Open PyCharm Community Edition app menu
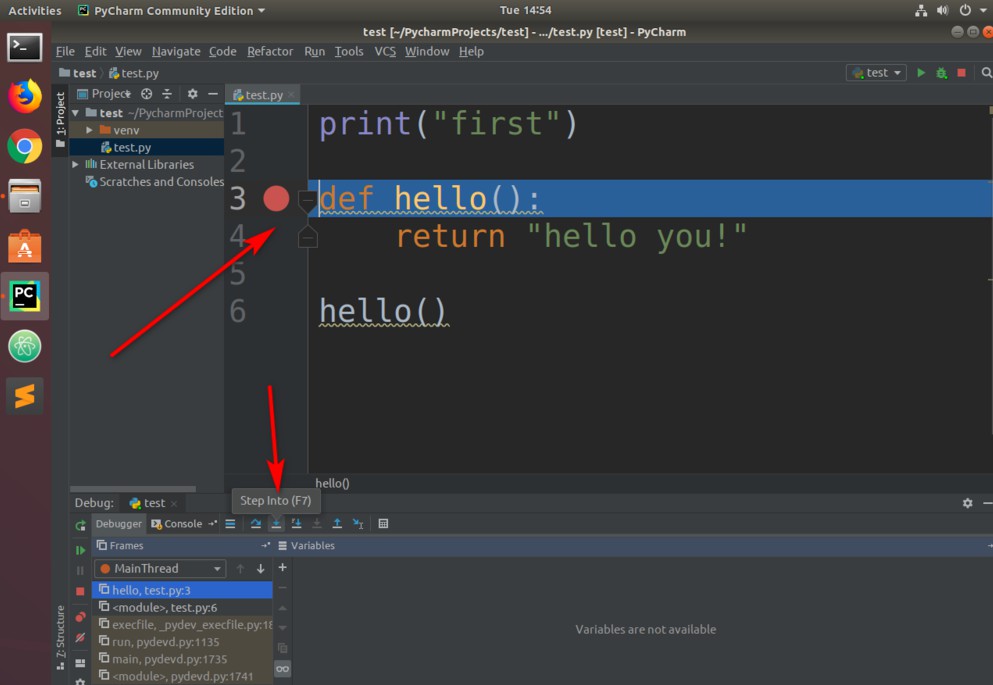This screenshot has width=993, height=685. [172, 10]
